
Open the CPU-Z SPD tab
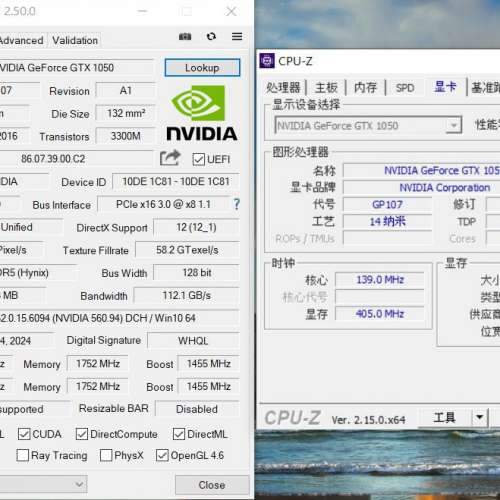405,88
